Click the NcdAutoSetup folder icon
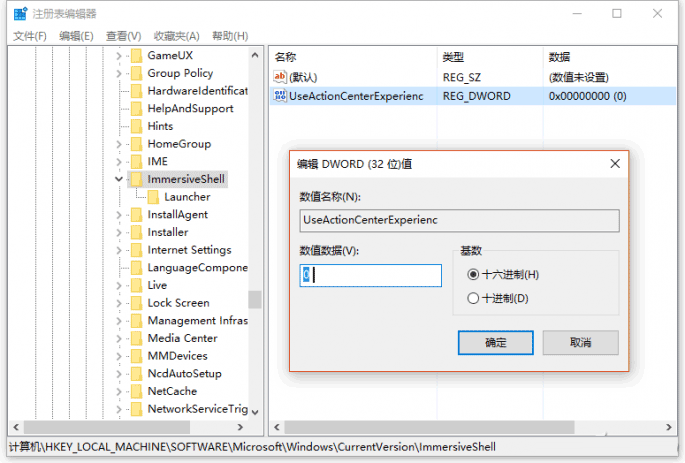Screen dimensions: 685x463 click(x=137, y=374)
